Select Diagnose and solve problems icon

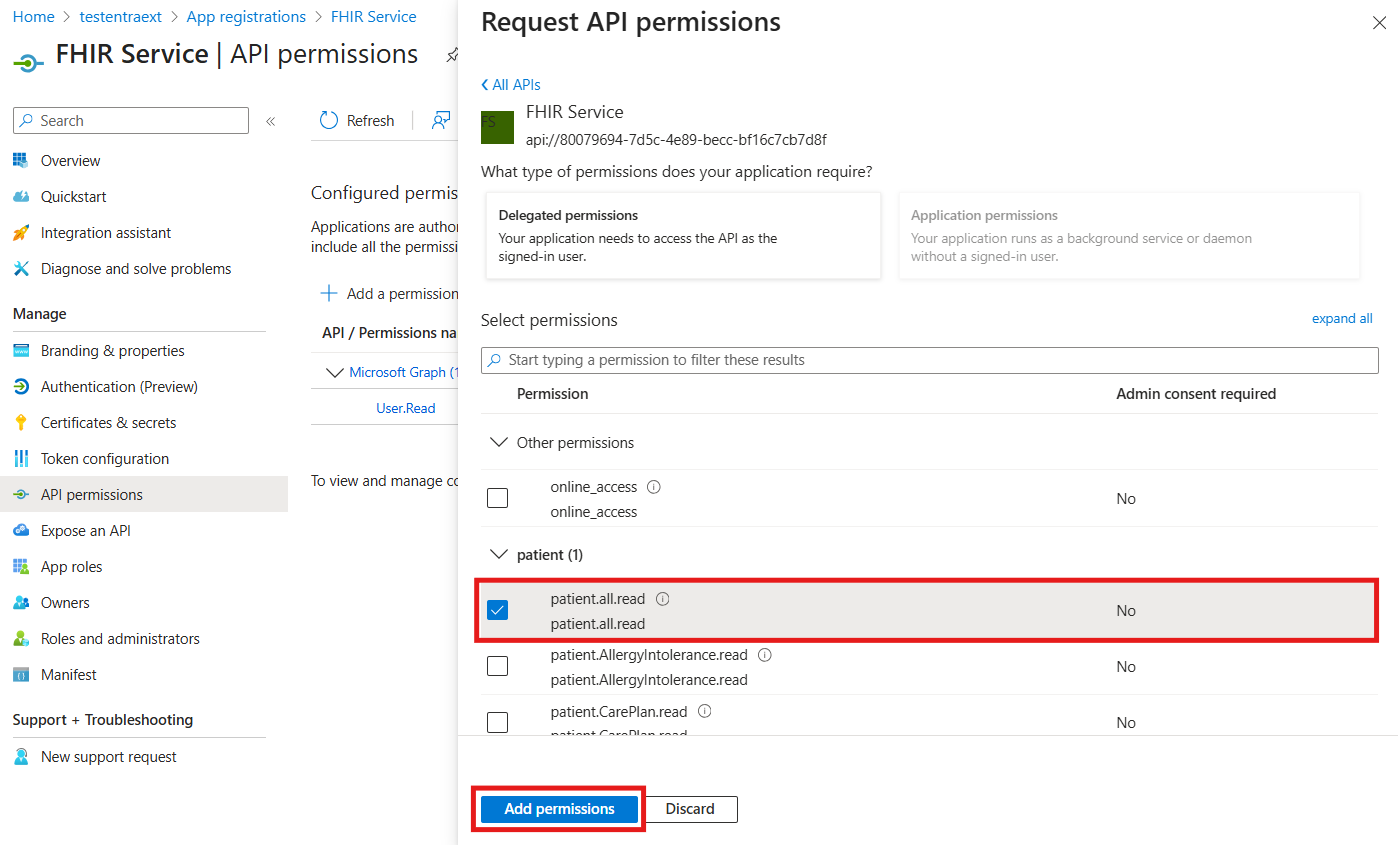coord(20,268)
